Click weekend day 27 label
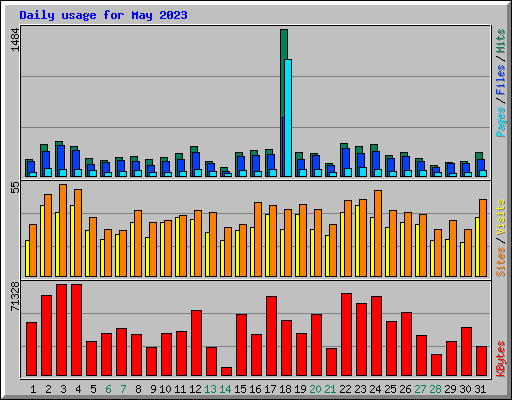The image size is (512, 400). [x=420, y=389]
